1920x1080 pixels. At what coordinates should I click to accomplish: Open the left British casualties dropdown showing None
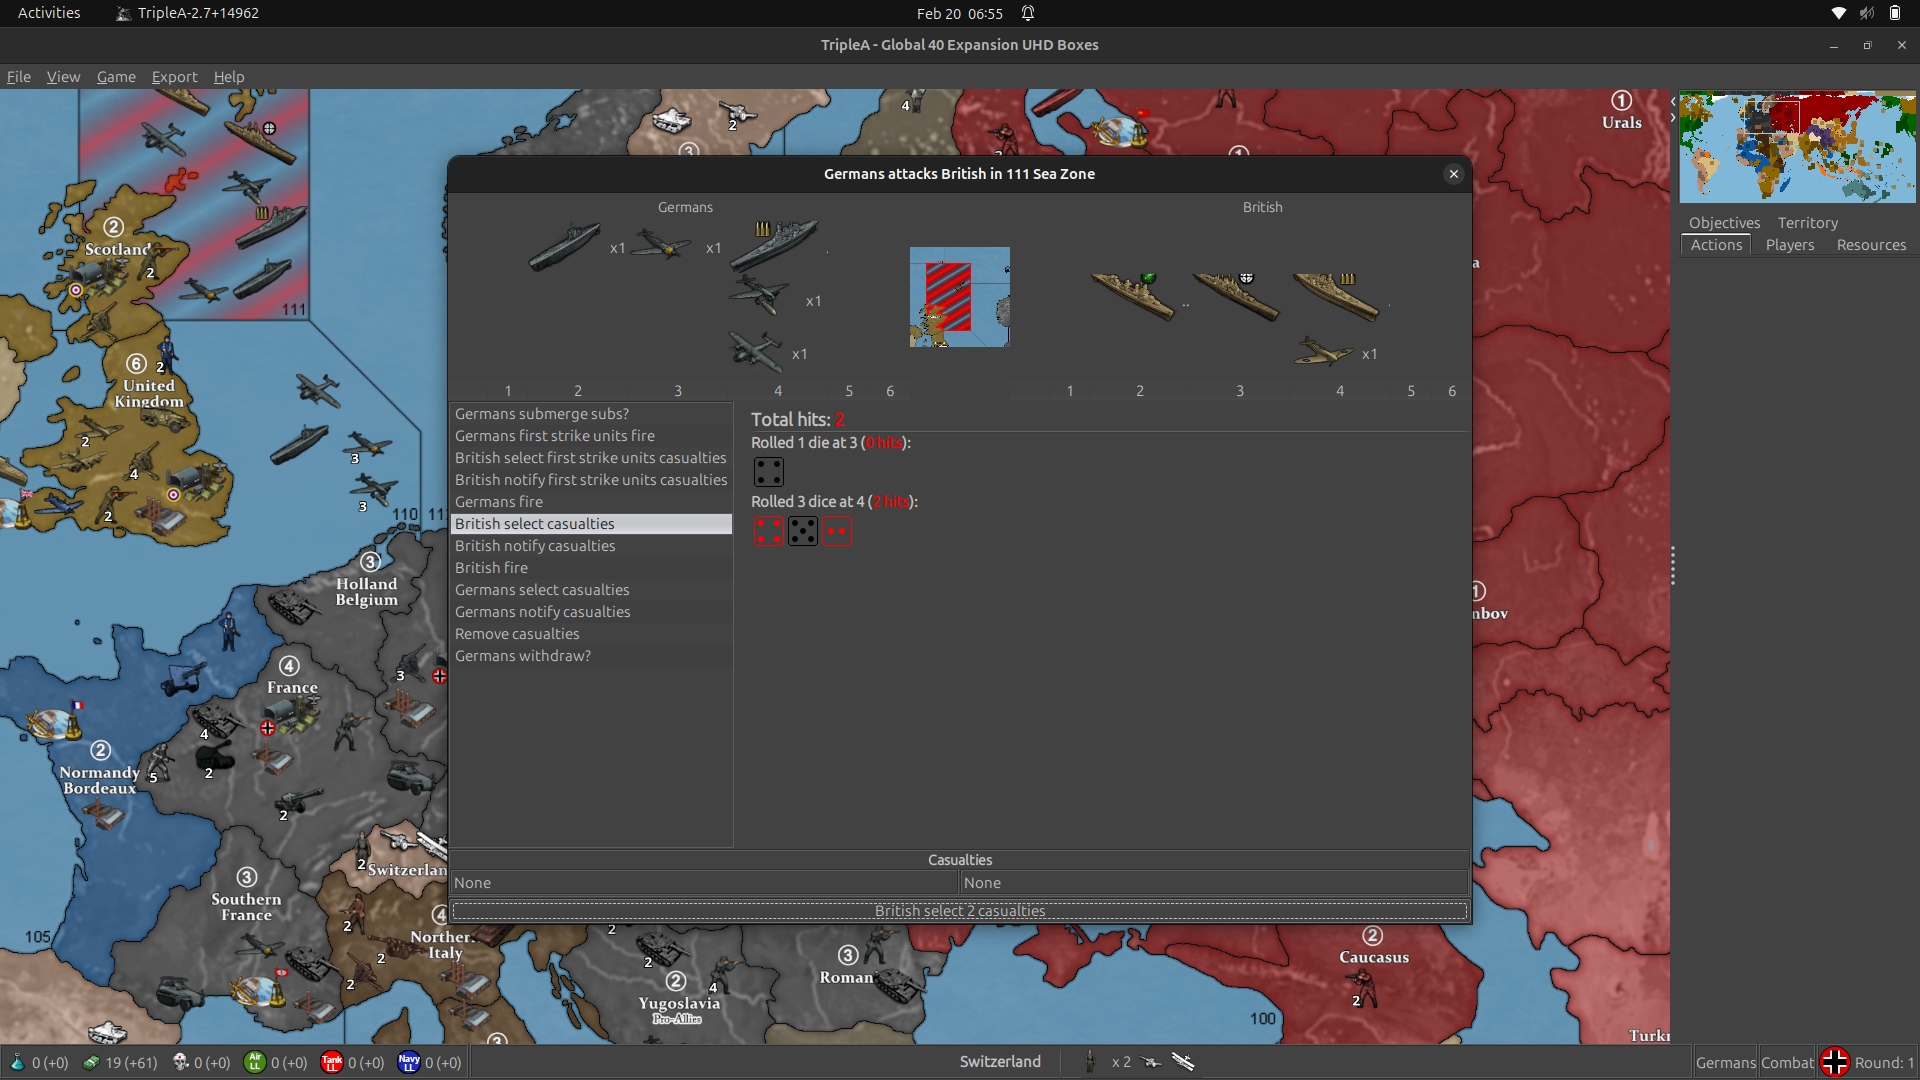[x=703, y=882]
